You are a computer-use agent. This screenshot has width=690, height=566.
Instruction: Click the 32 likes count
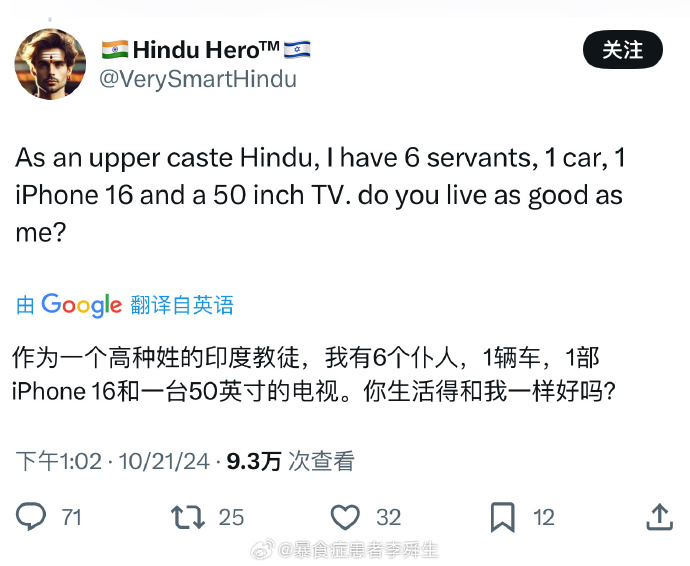pos(389,518)
